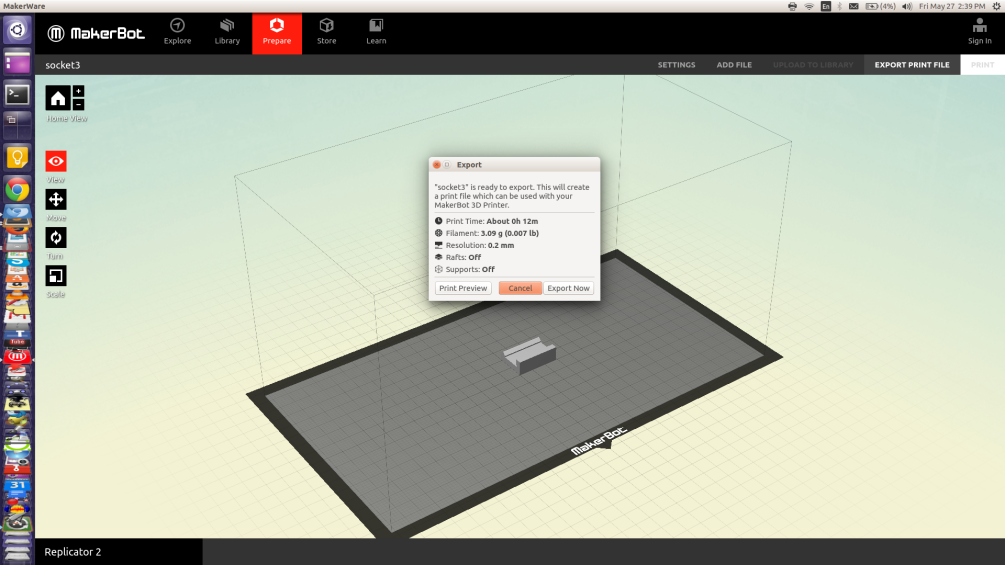This screenshot has height=565, width=1005.
Task: Select the Move tool
Action: coord(56,199)
